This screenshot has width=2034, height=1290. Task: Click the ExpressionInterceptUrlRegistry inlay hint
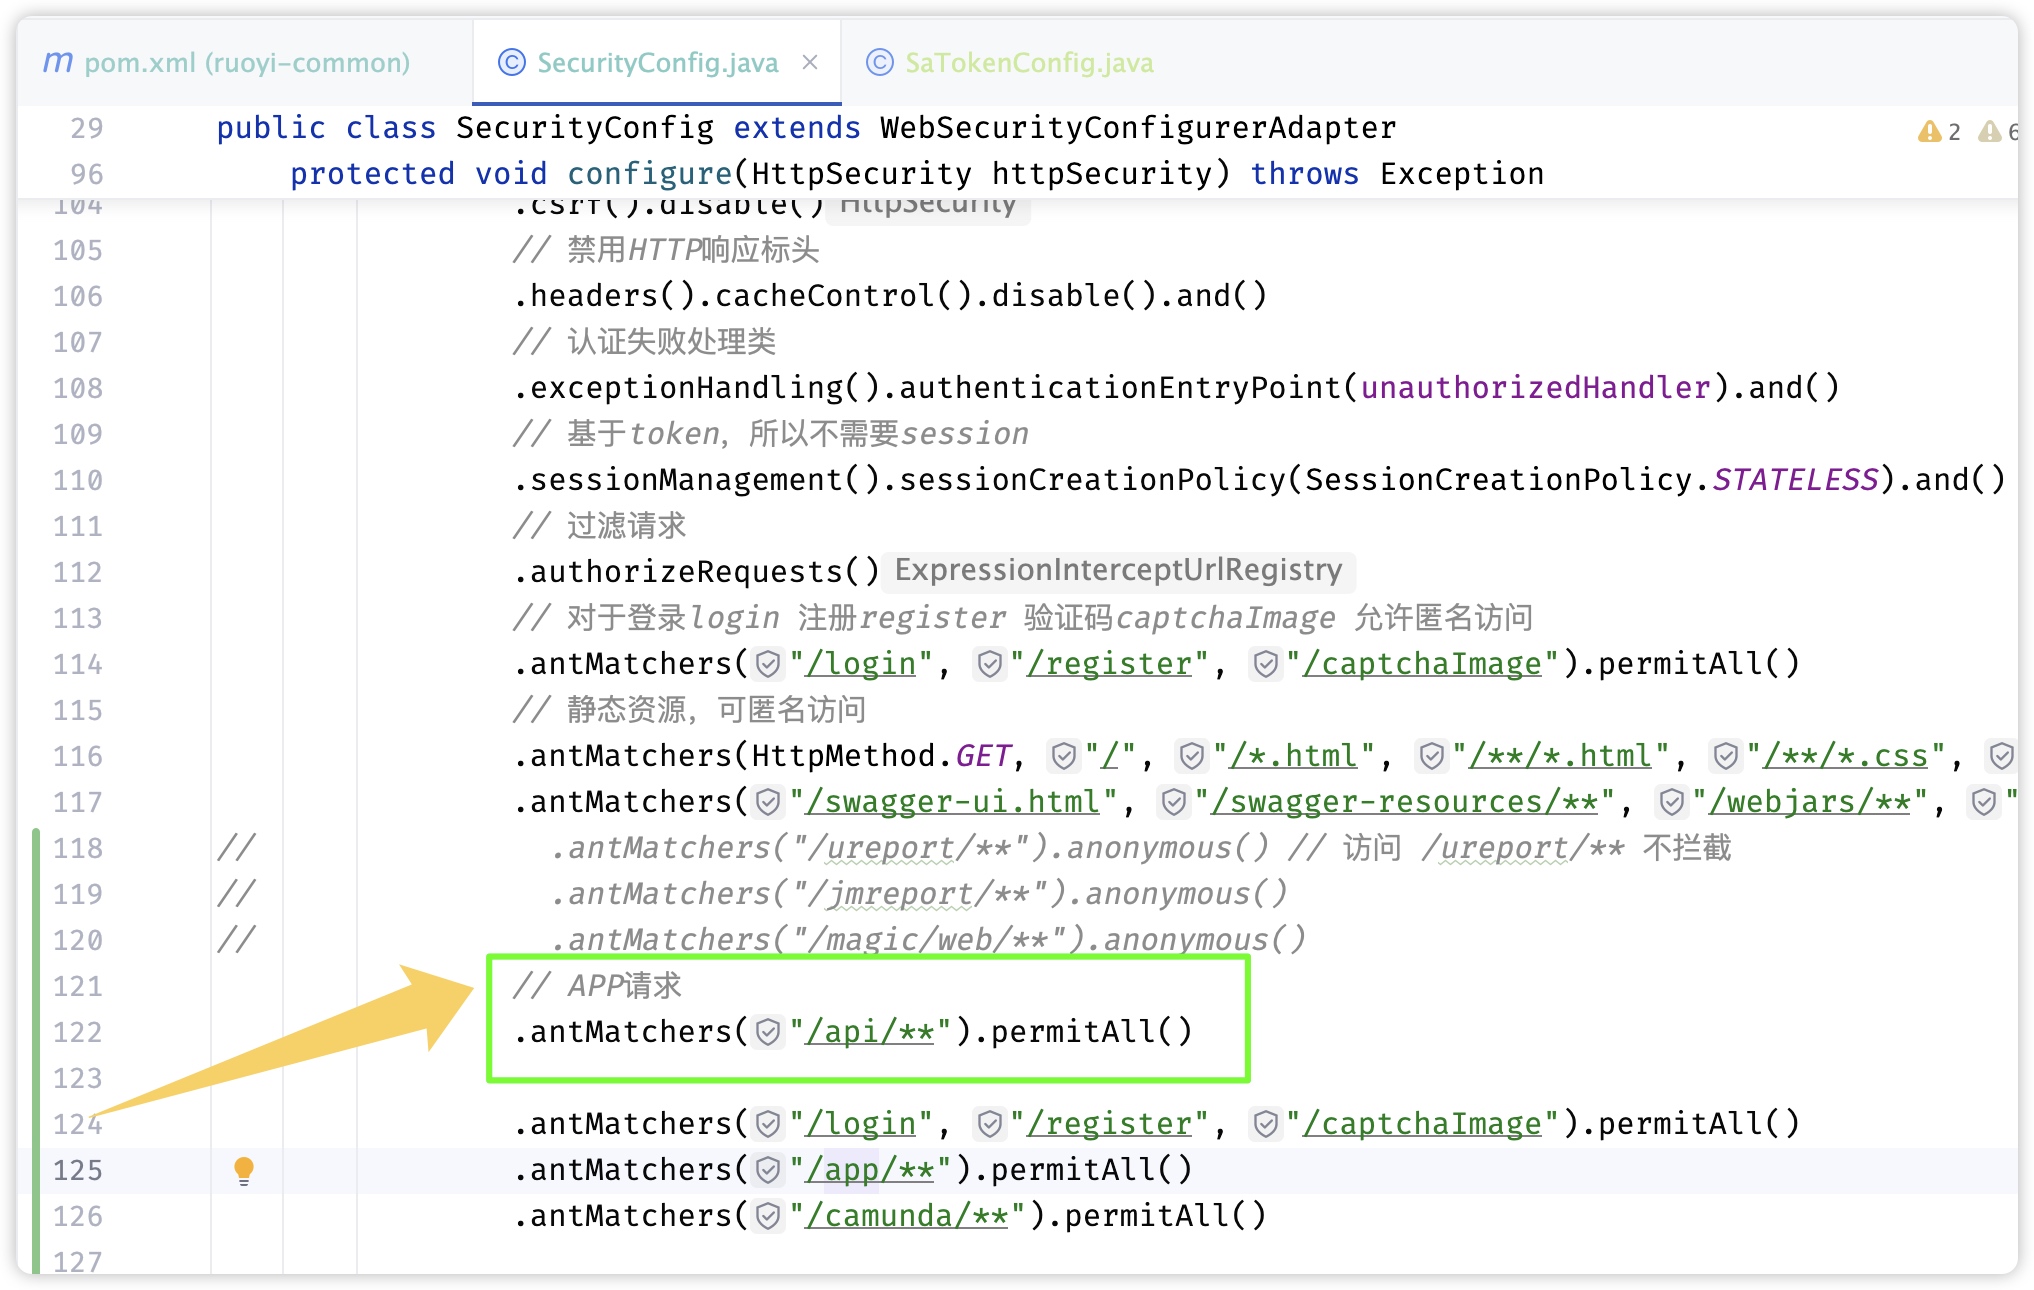1118,571
